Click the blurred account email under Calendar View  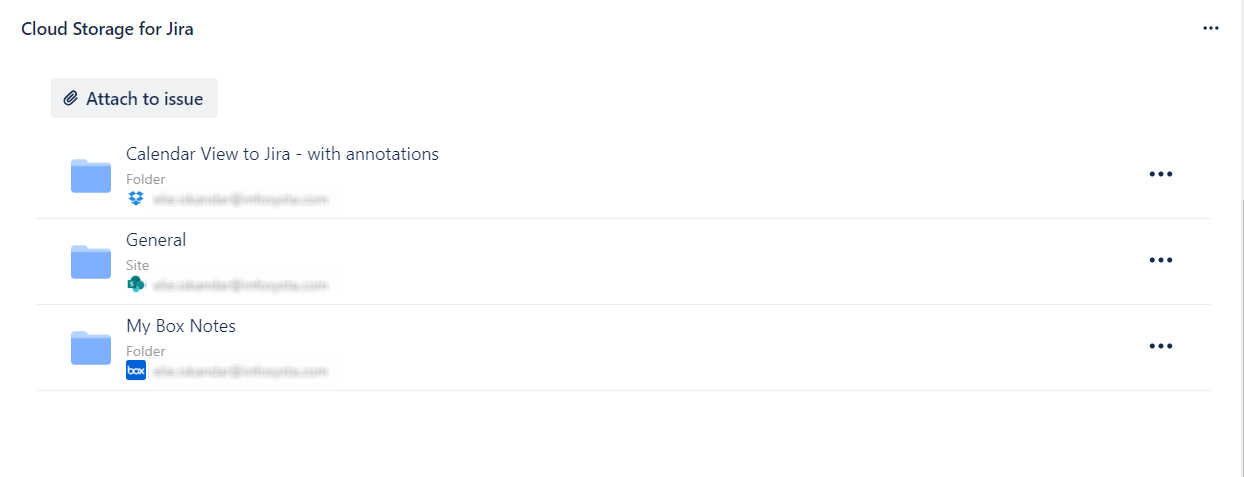(x=240, y=199)
